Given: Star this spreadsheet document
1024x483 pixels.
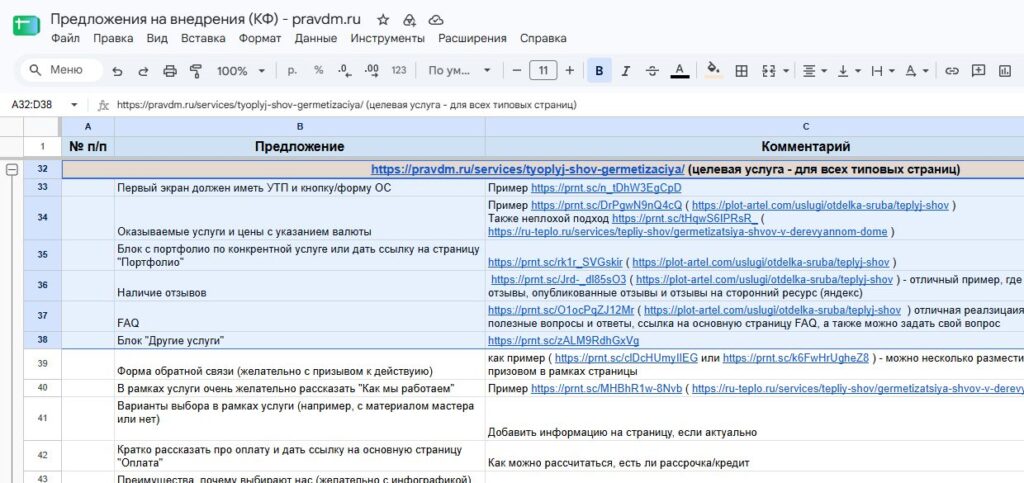Looking at the screenshot, I should coord(383,20).
